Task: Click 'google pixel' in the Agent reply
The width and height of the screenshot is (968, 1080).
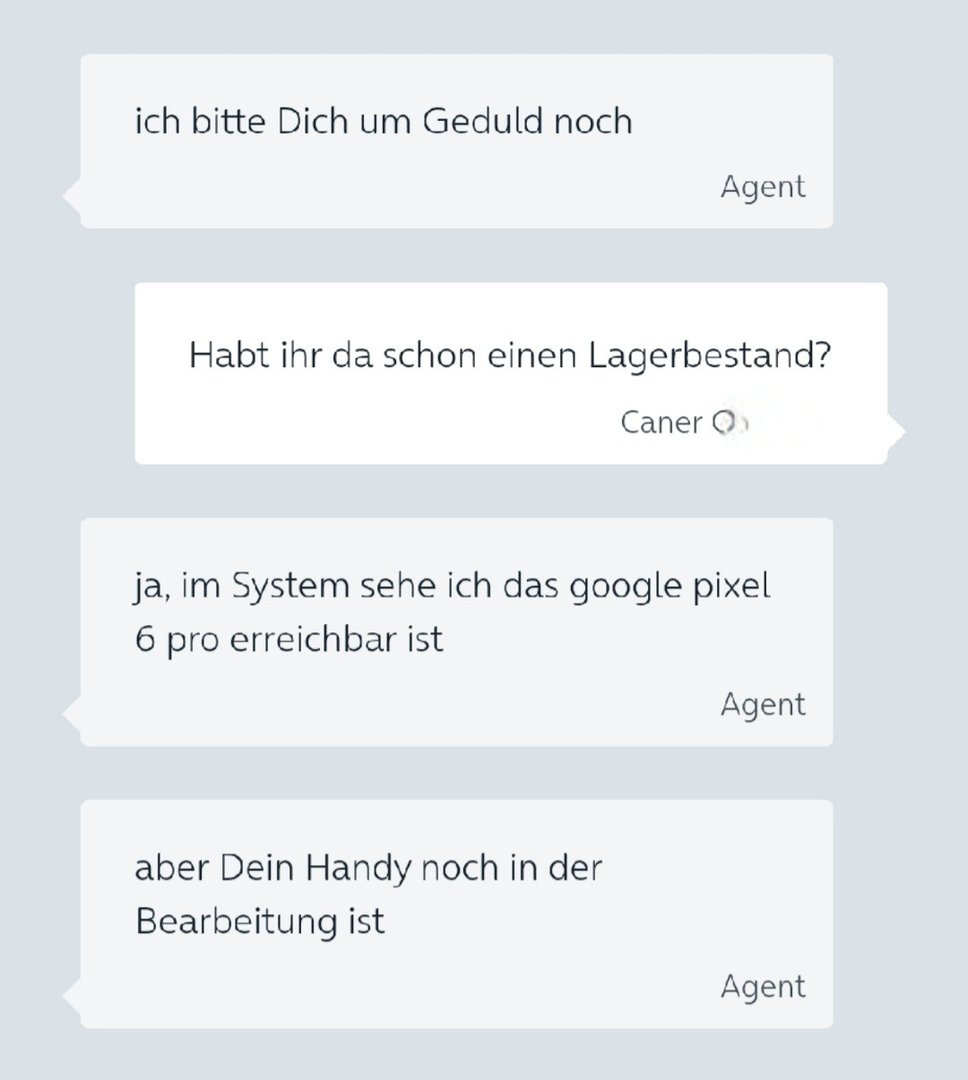Action: point(670,587)
